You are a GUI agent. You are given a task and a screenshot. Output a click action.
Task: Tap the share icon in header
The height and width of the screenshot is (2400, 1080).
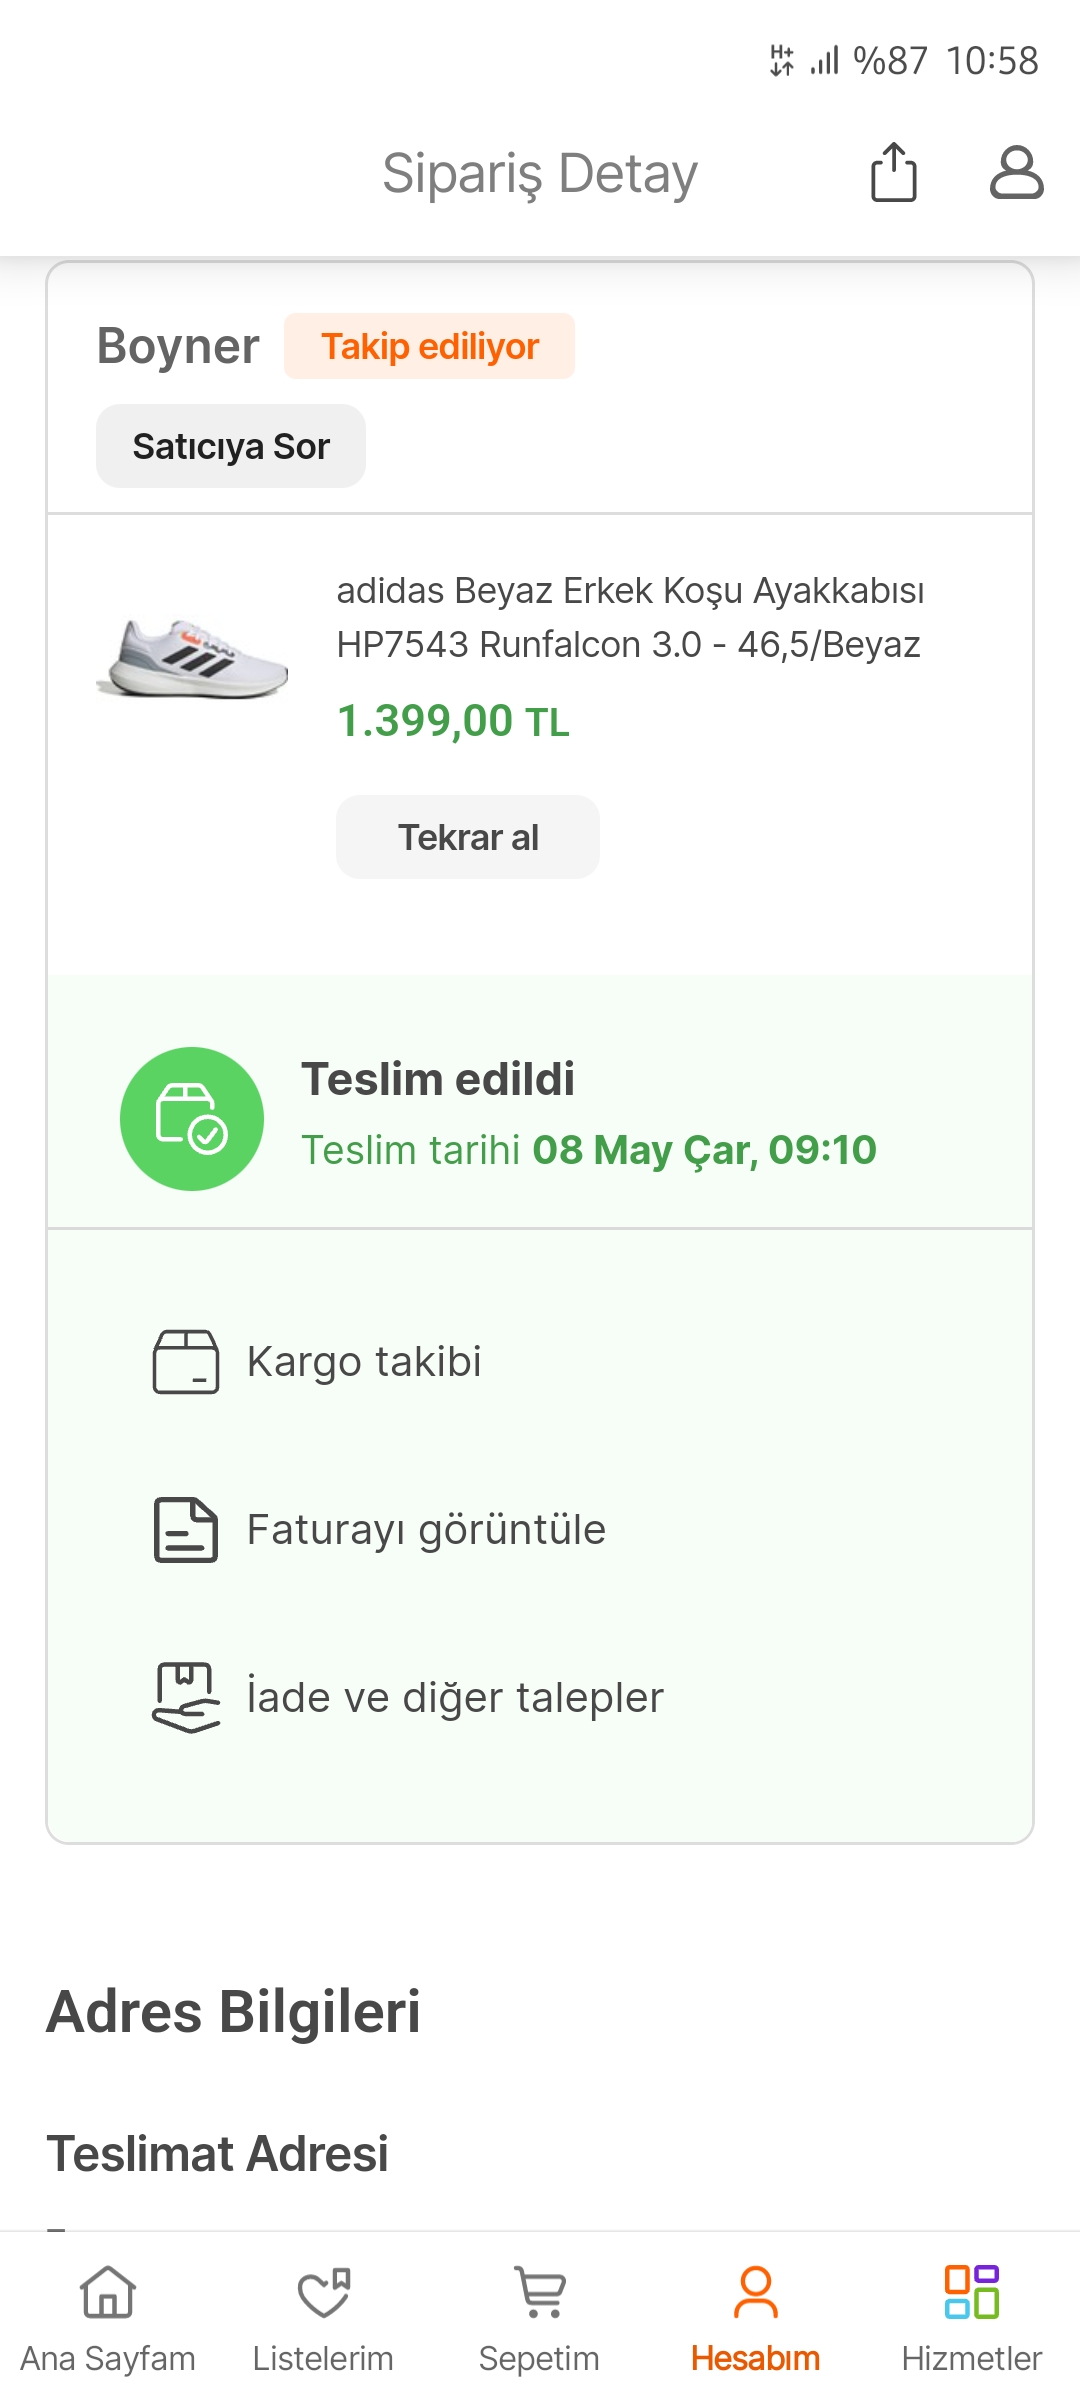(x=893, y=173)
